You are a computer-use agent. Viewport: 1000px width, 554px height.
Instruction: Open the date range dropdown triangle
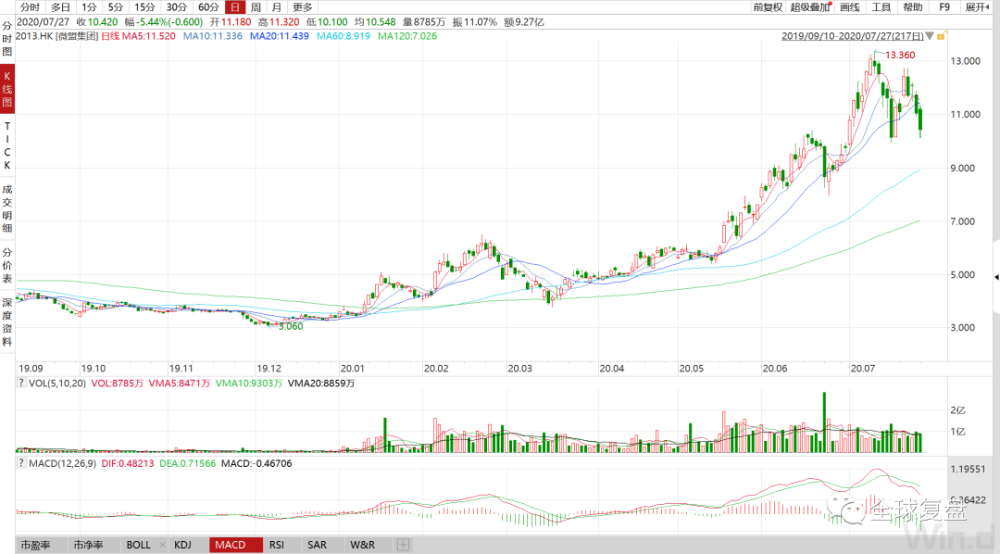point(930,36)
